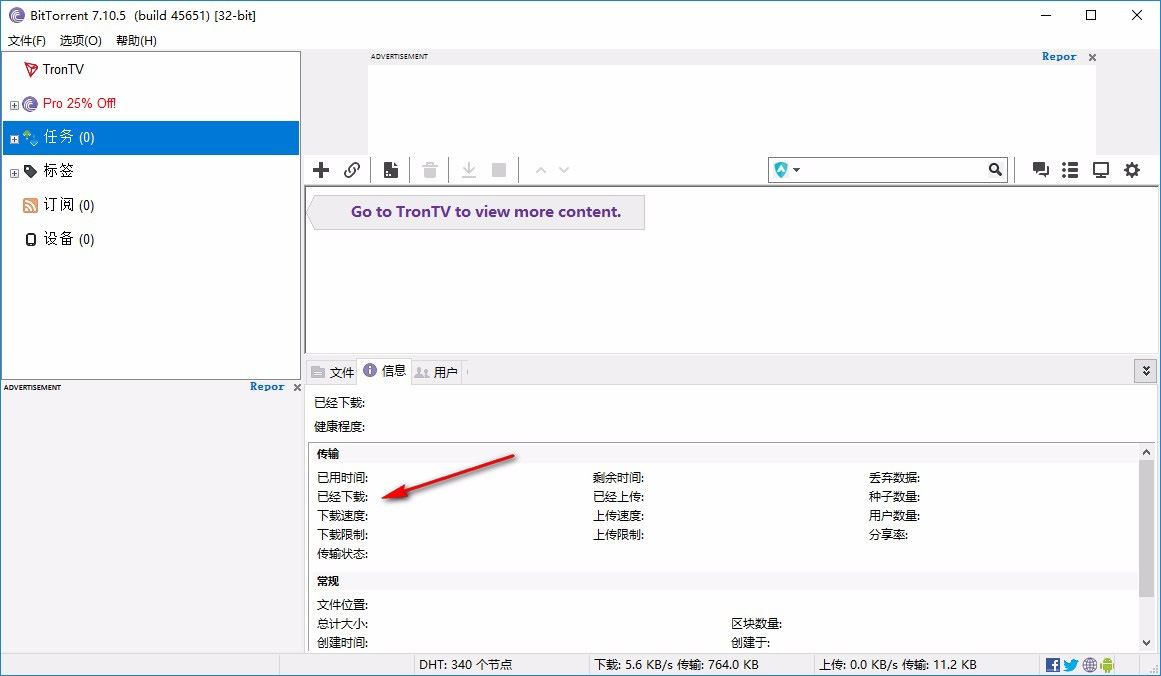Click info pane scrollbar down arrow

[x=1146, y=643]
